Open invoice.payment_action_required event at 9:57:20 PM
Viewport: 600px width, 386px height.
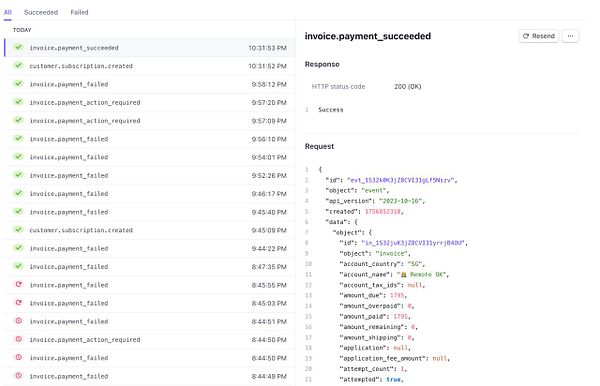pos(150,103)
